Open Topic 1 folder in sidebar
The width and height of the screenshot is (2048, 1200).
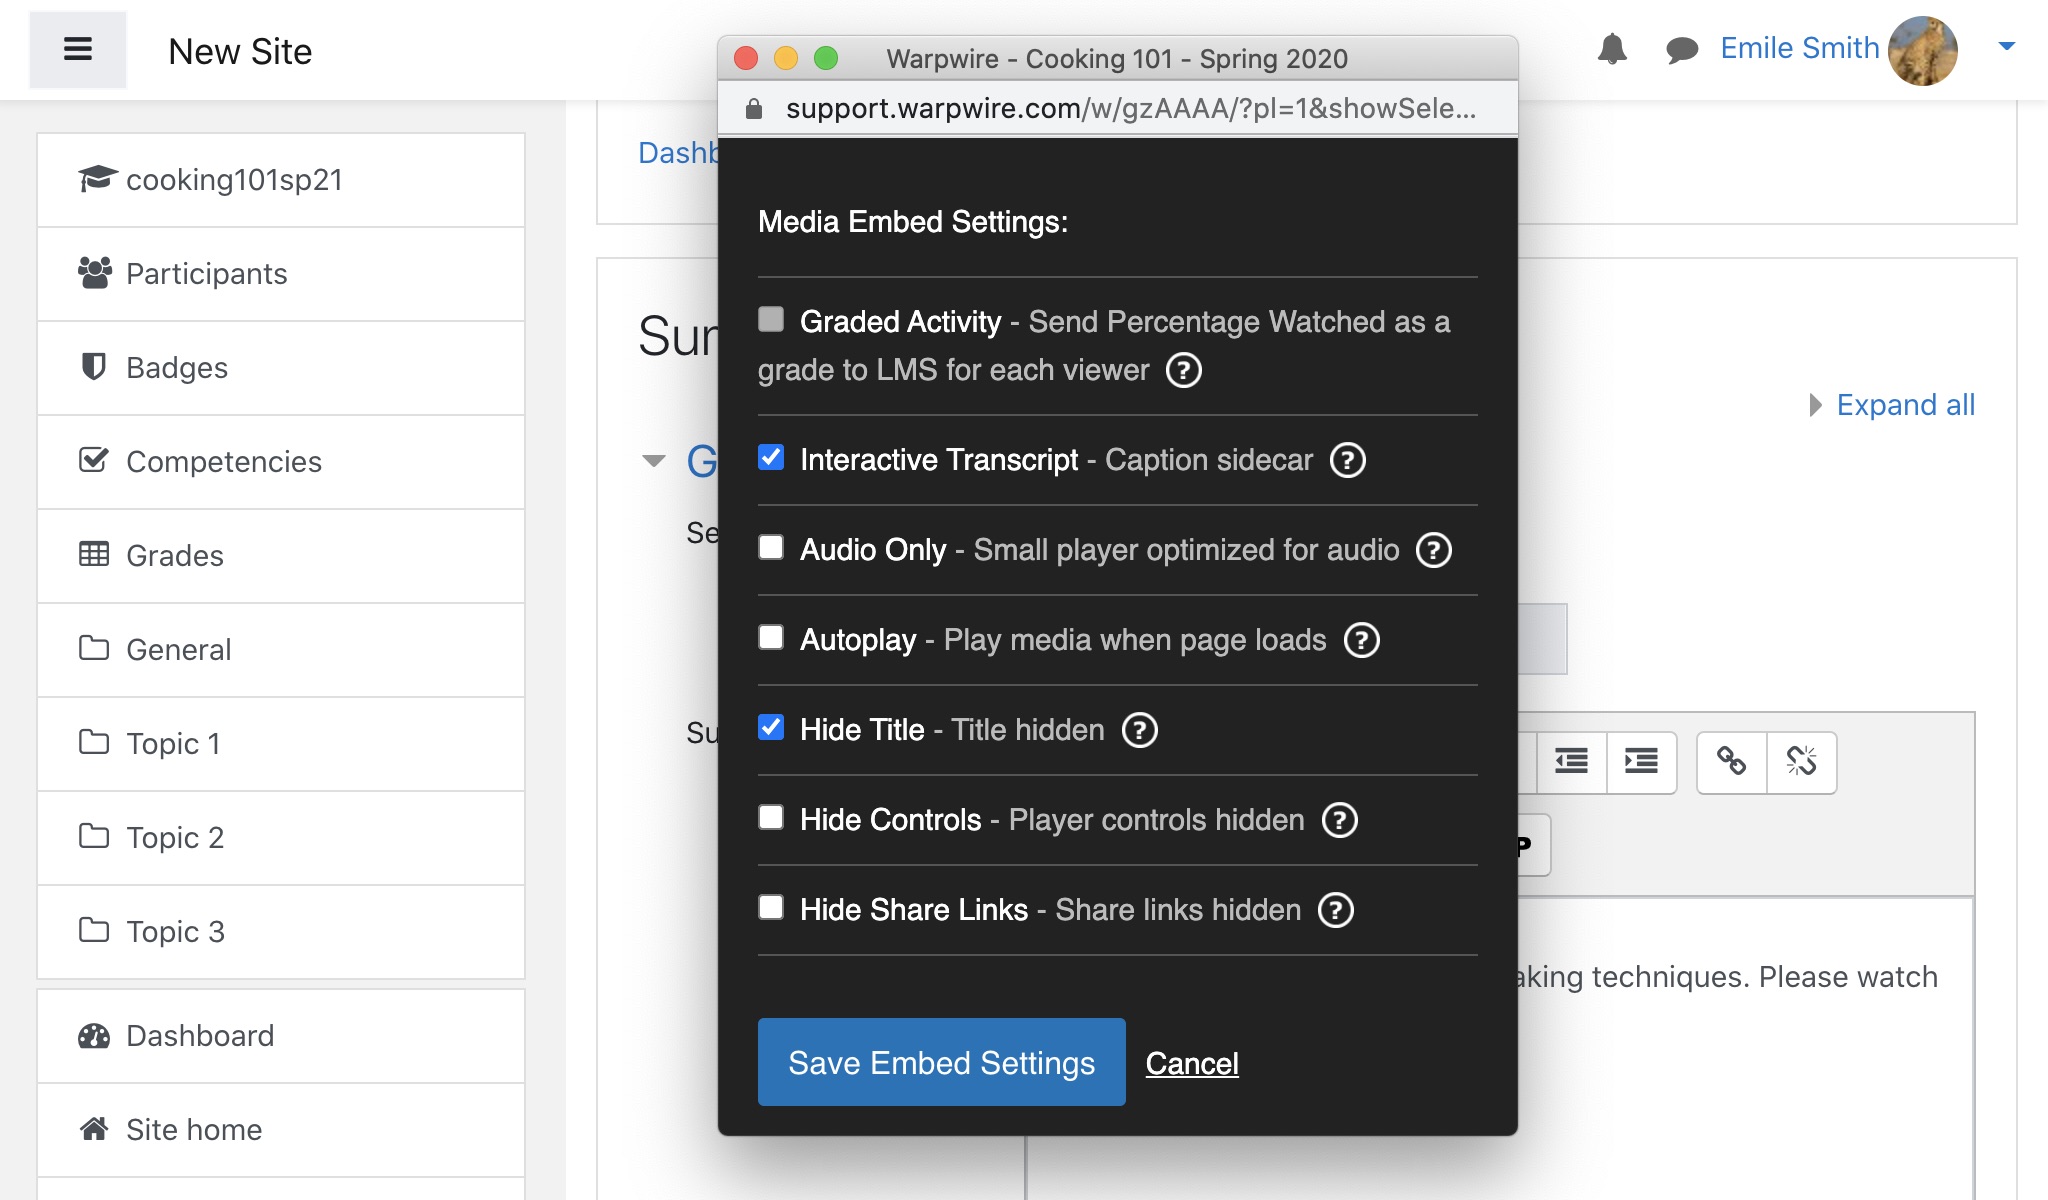pos(281,743)
